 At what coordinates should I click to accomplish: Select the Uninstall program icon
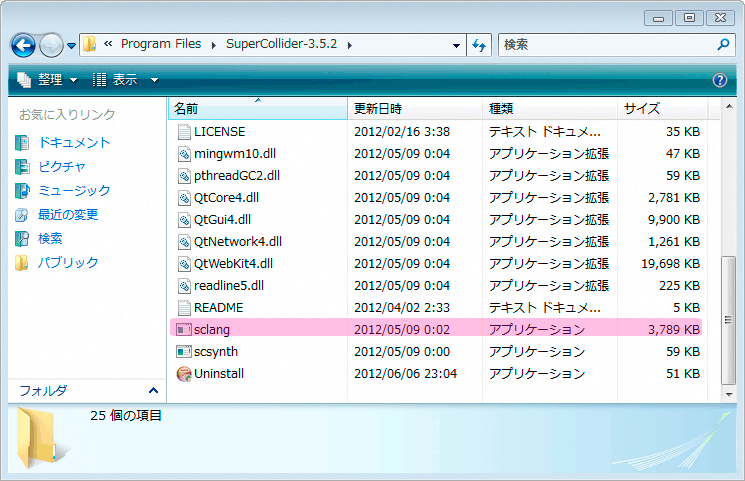pyautogui.click(x=183, y=374)
